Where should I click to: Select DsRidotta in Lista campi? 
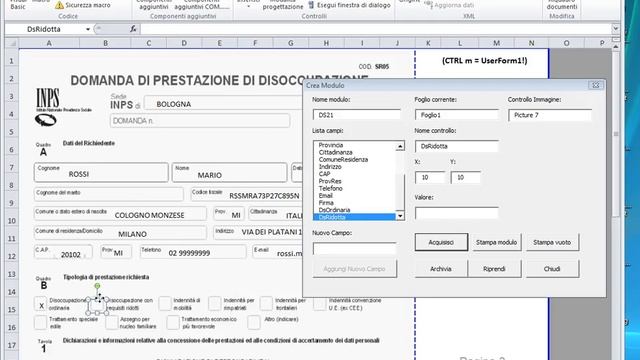pos(354,217)
